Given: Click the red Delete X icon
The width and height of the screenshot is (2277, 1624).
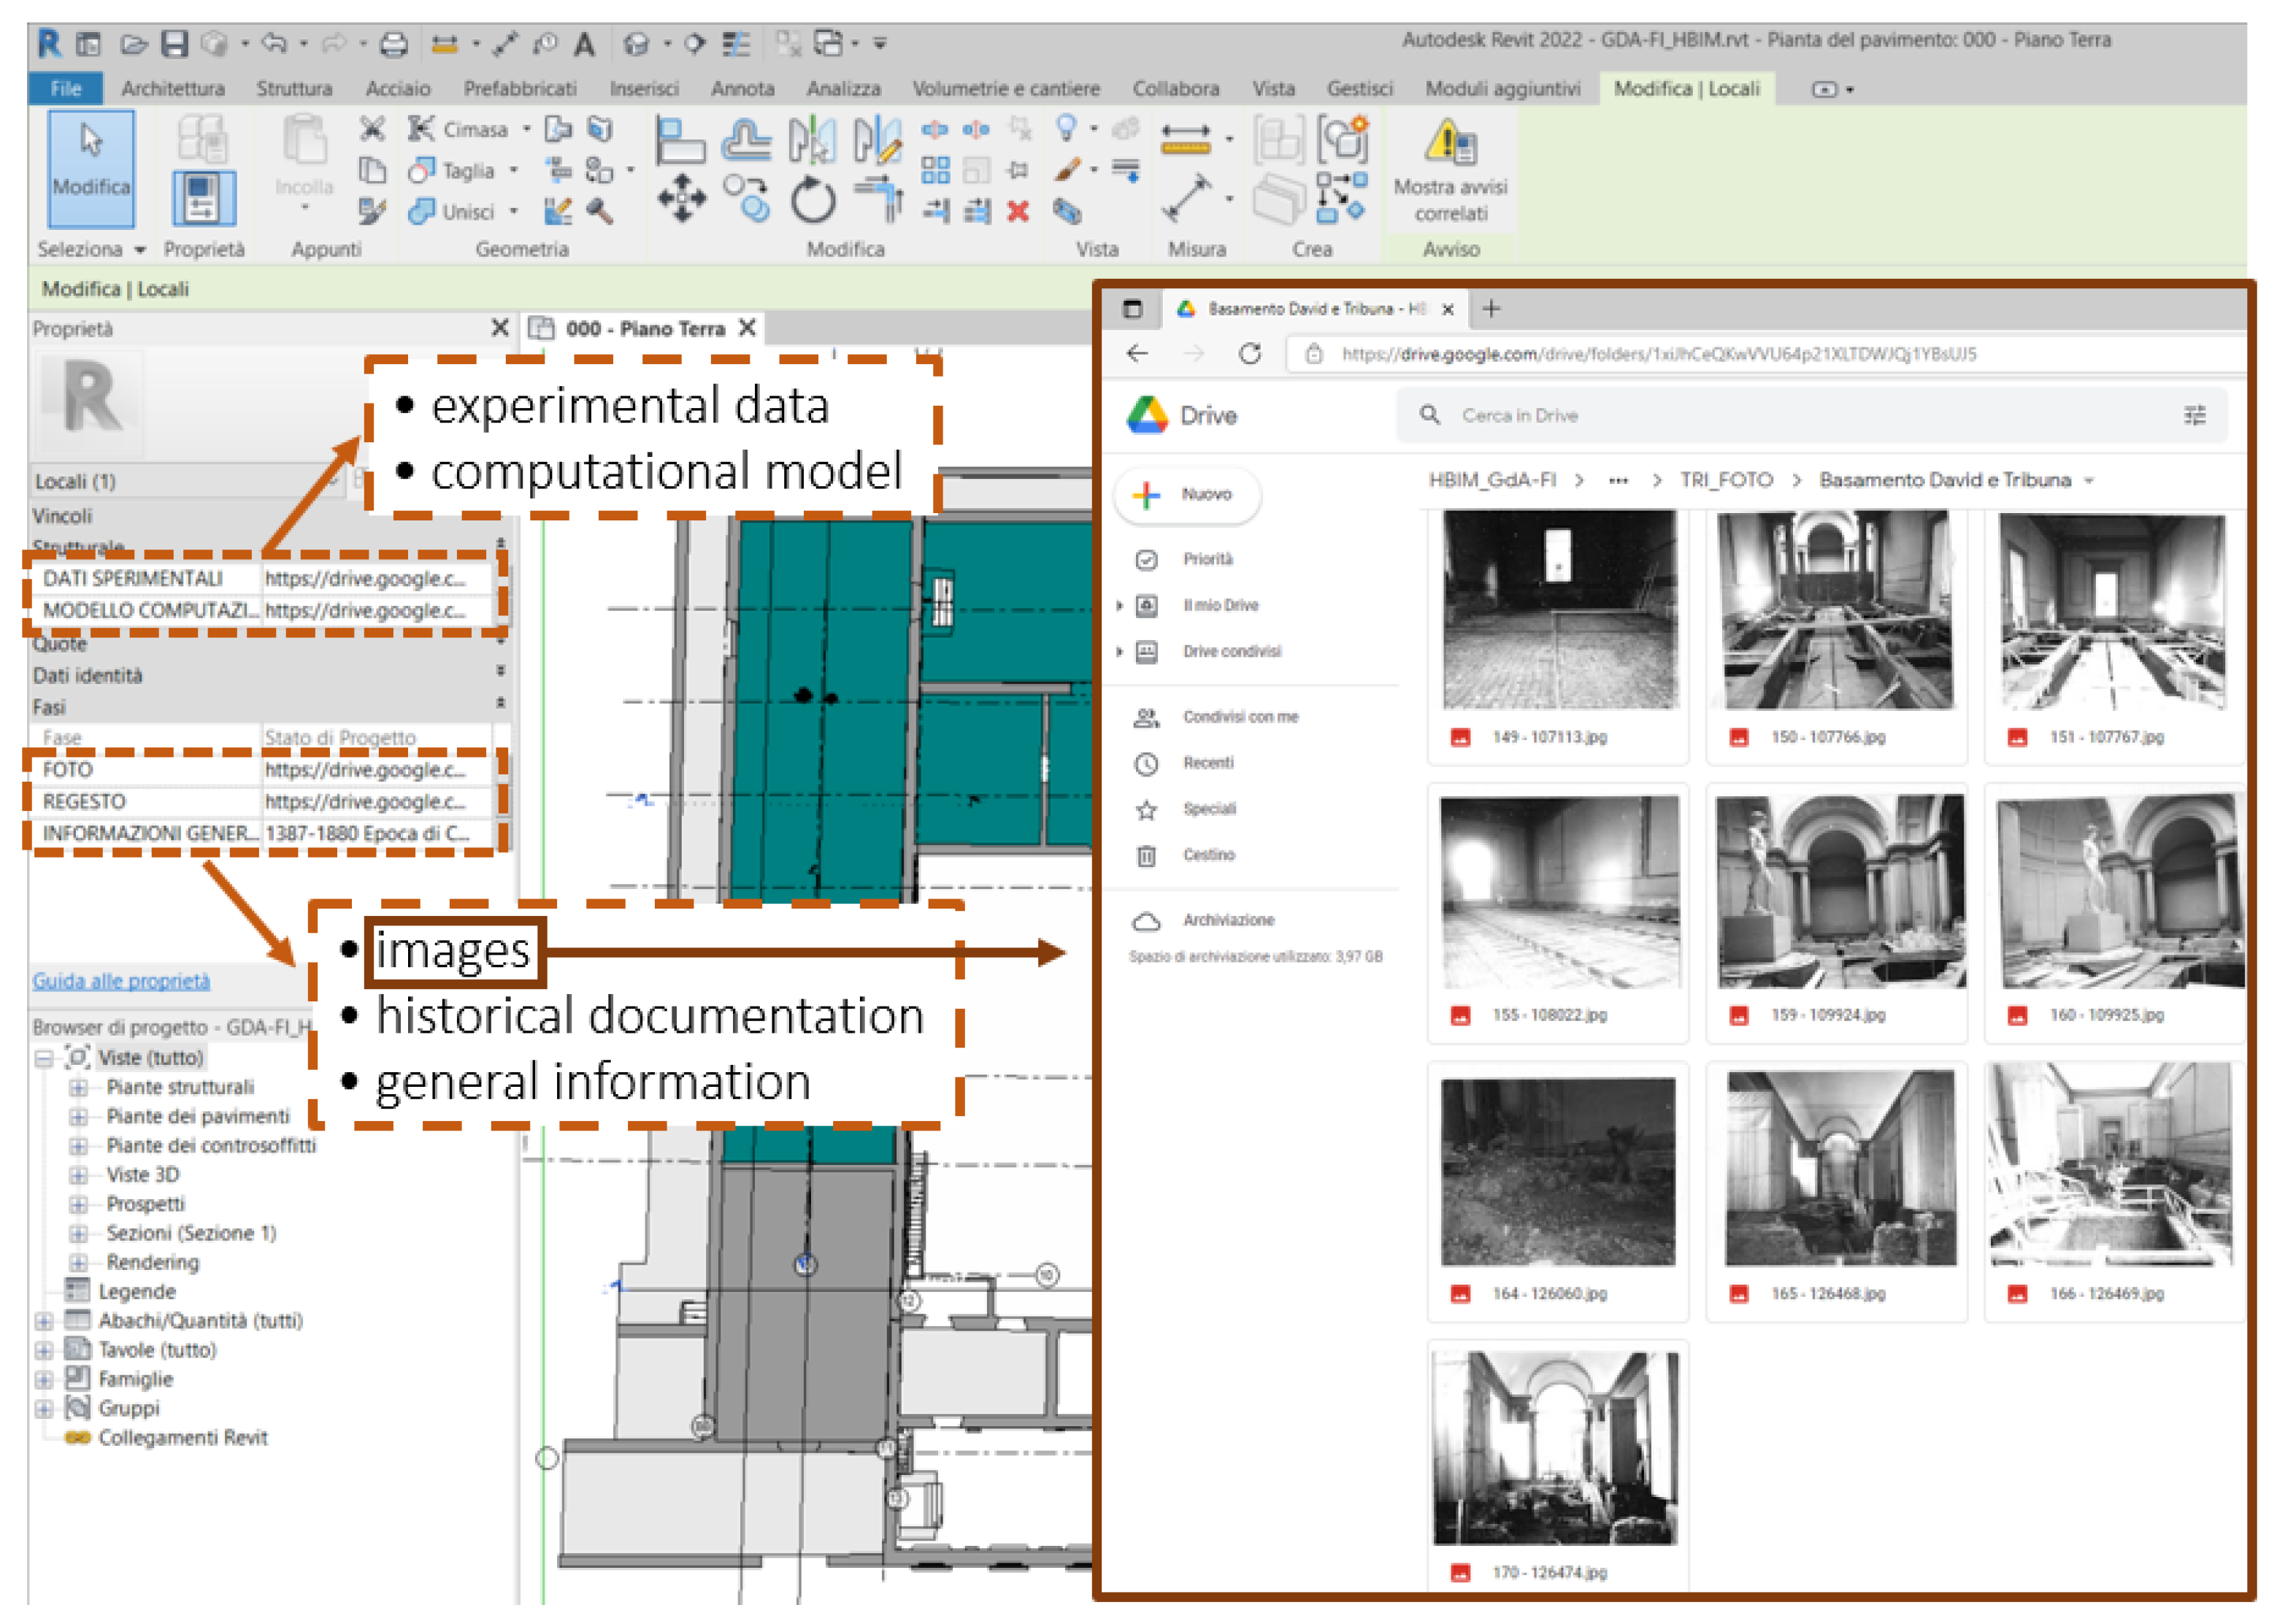Looking at the screenshot, I should pos(1018,211).
